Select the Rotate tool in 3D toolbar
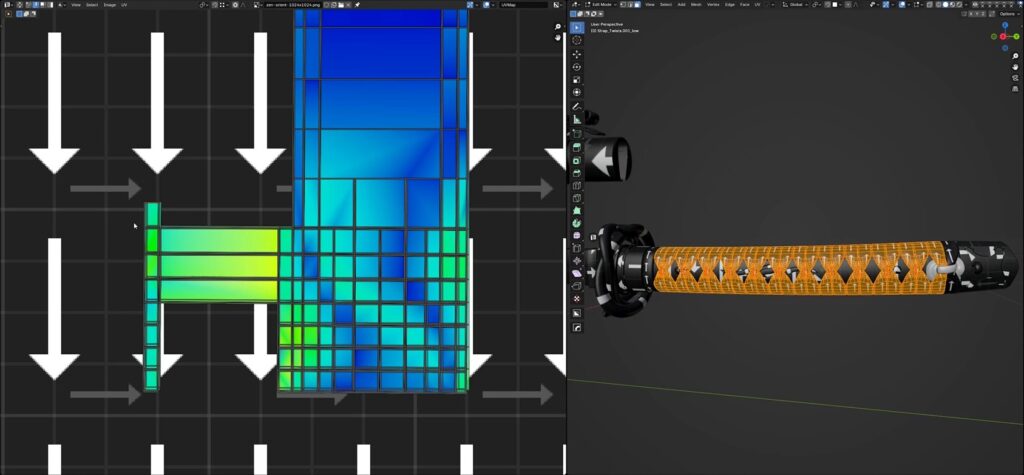The width and height of the screenshot is (1024, 475). point(577,67)
